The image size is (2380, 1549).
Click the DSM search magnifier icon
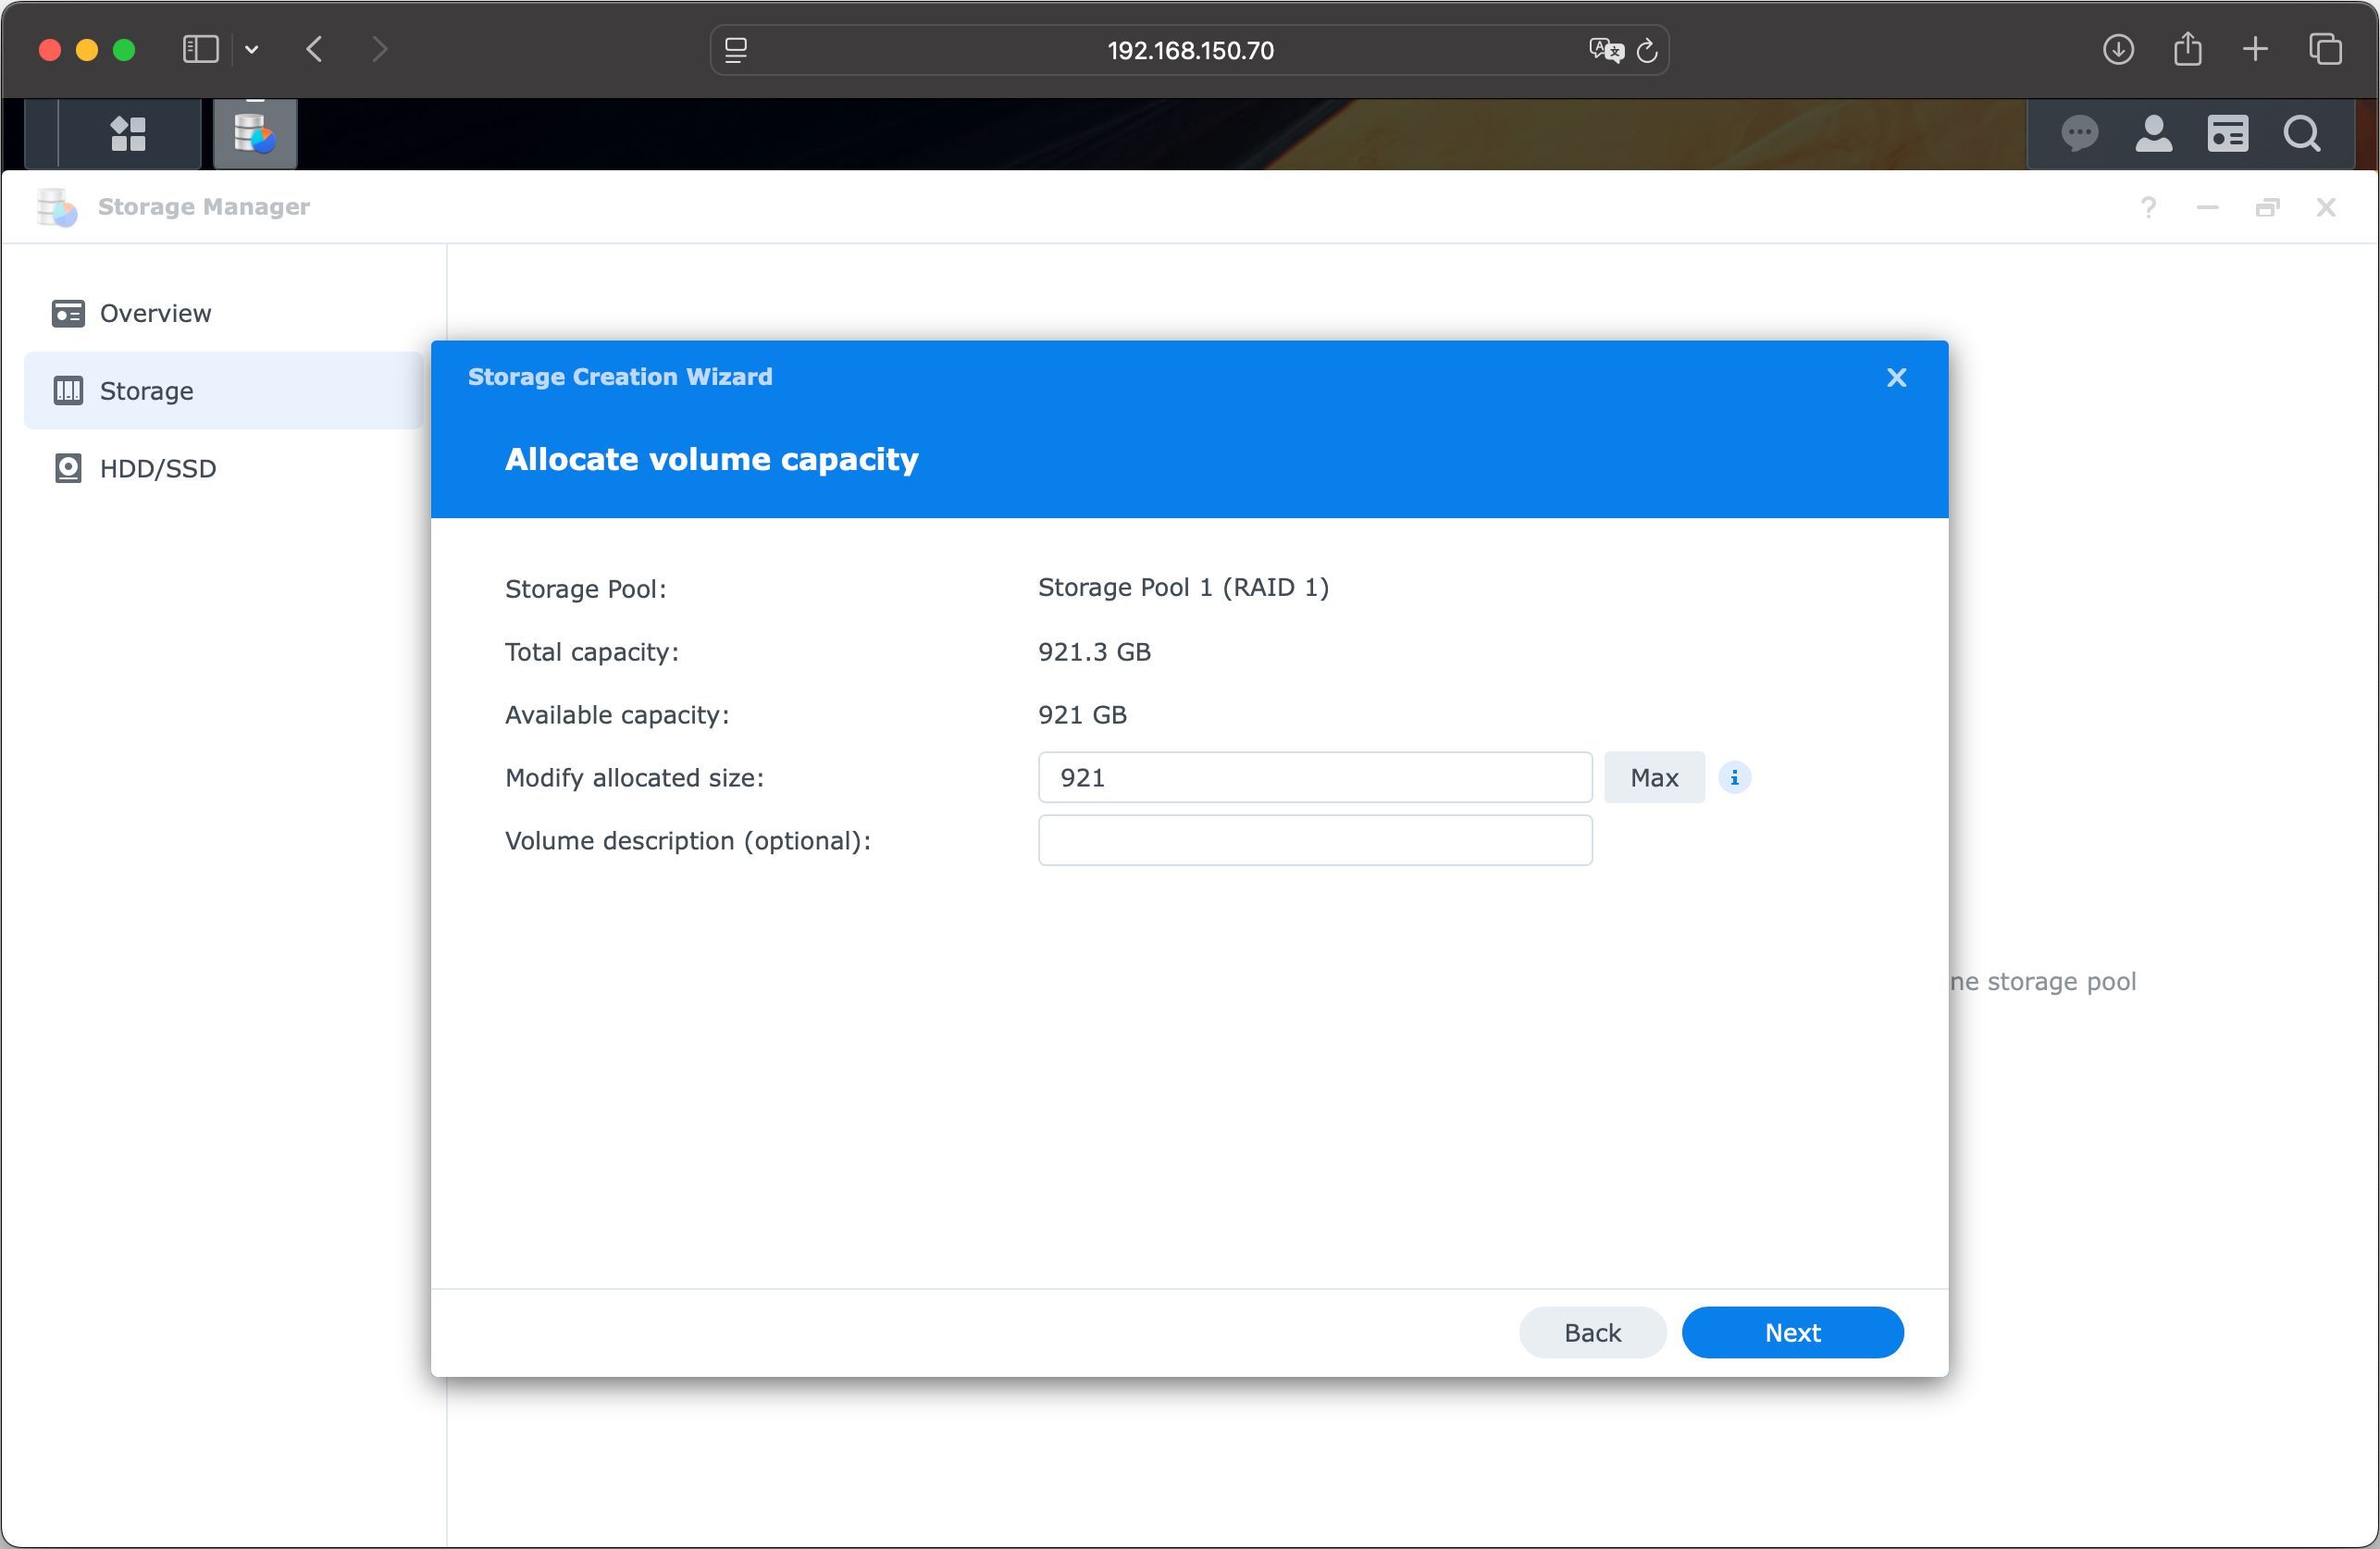(2301, 134)
